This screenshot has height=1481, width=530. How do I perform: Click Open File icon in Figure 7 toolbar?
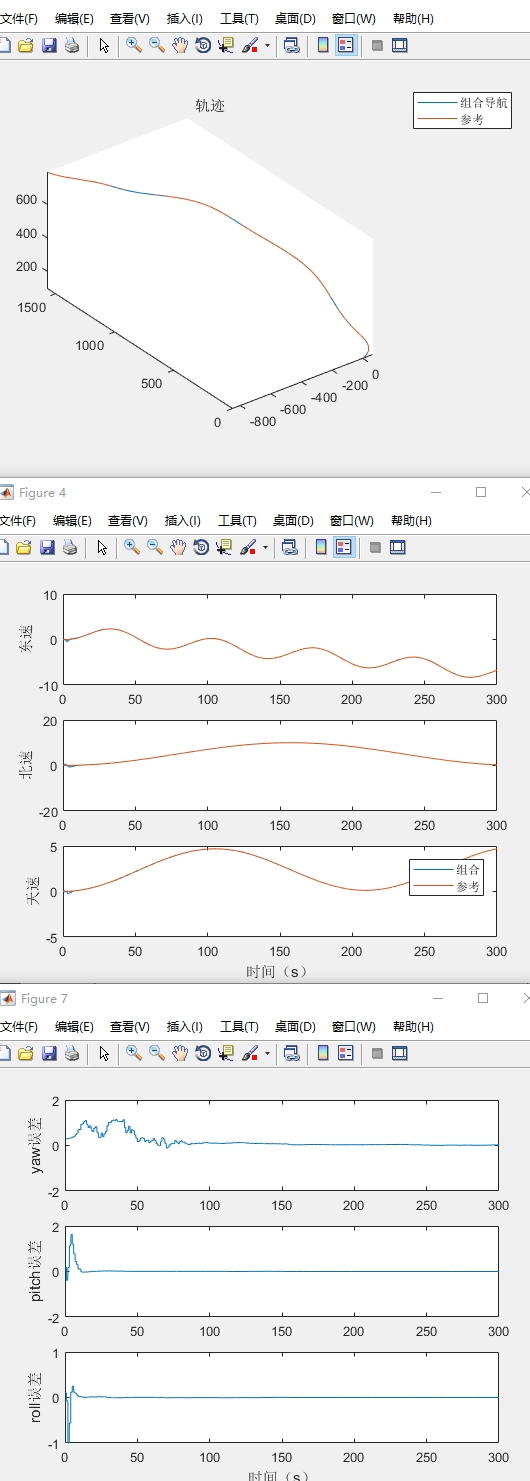pos(26,1053)
